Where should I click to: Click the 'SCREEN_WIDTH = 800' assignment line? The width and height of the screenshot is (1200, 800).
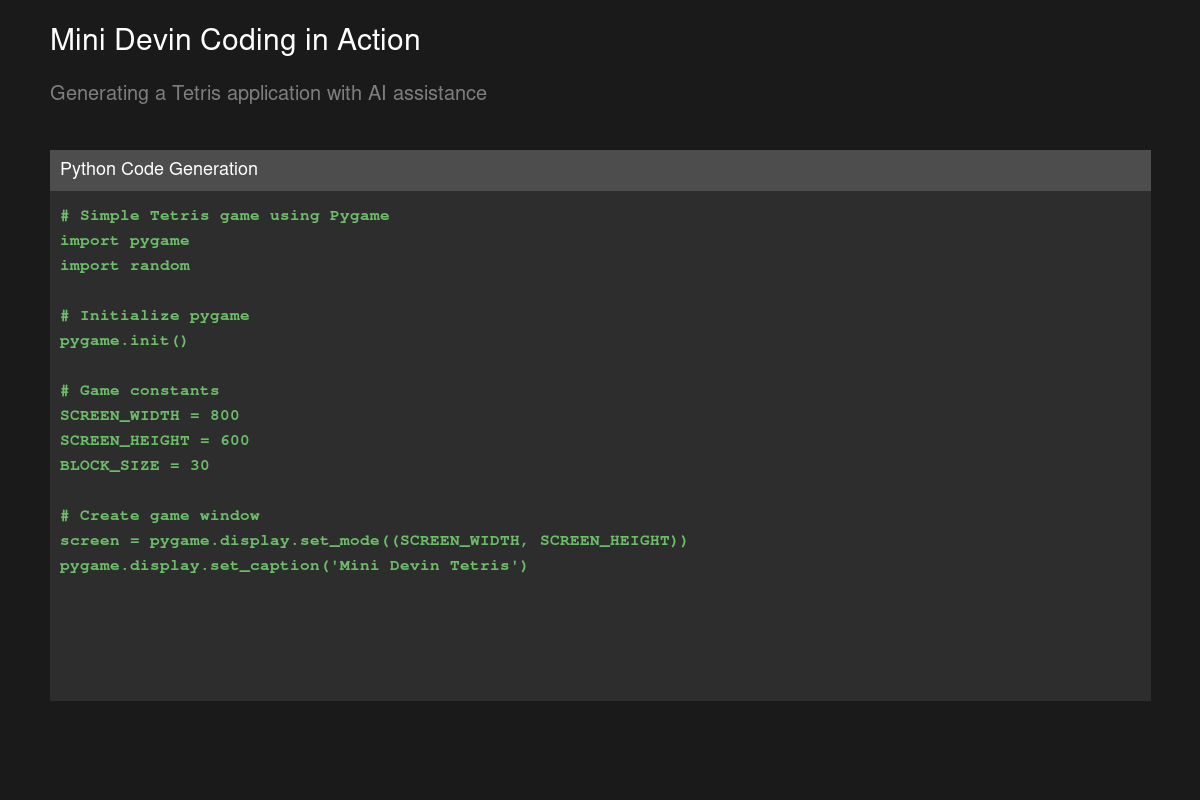coord(150,416)
